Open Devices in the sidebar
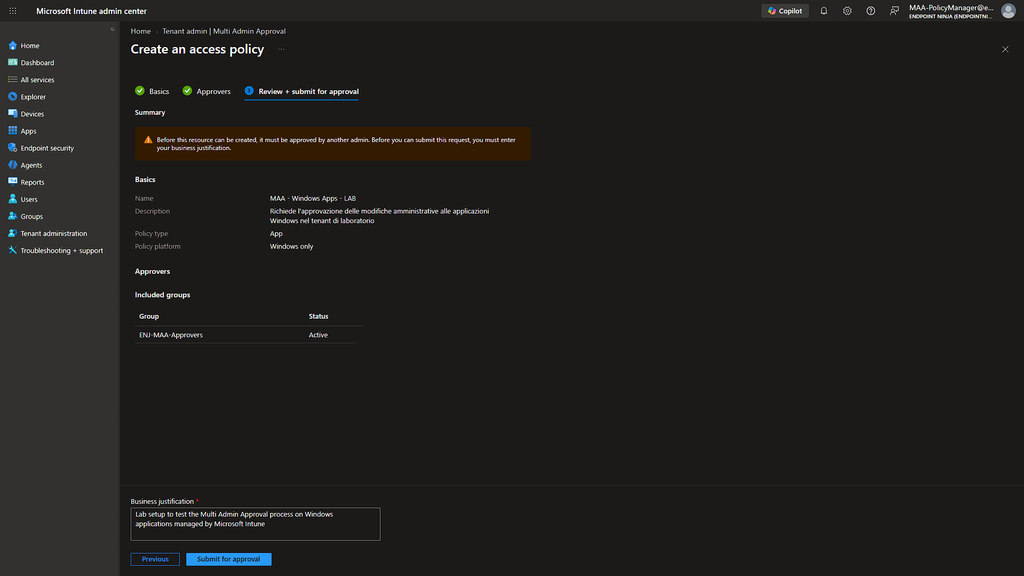The image size is (1024, 576). [32, 114]
